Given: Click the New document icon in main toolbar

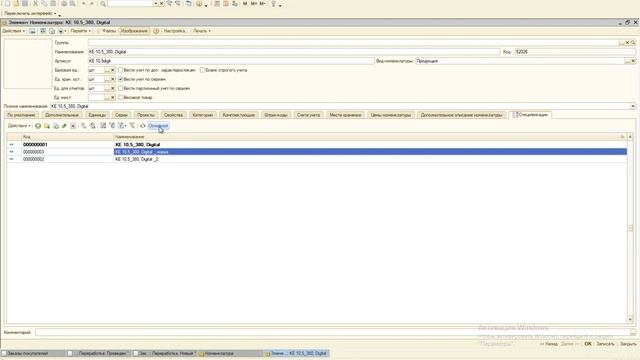Looking at the screenshot, I should pyautogui.click(x=7, y=3).
